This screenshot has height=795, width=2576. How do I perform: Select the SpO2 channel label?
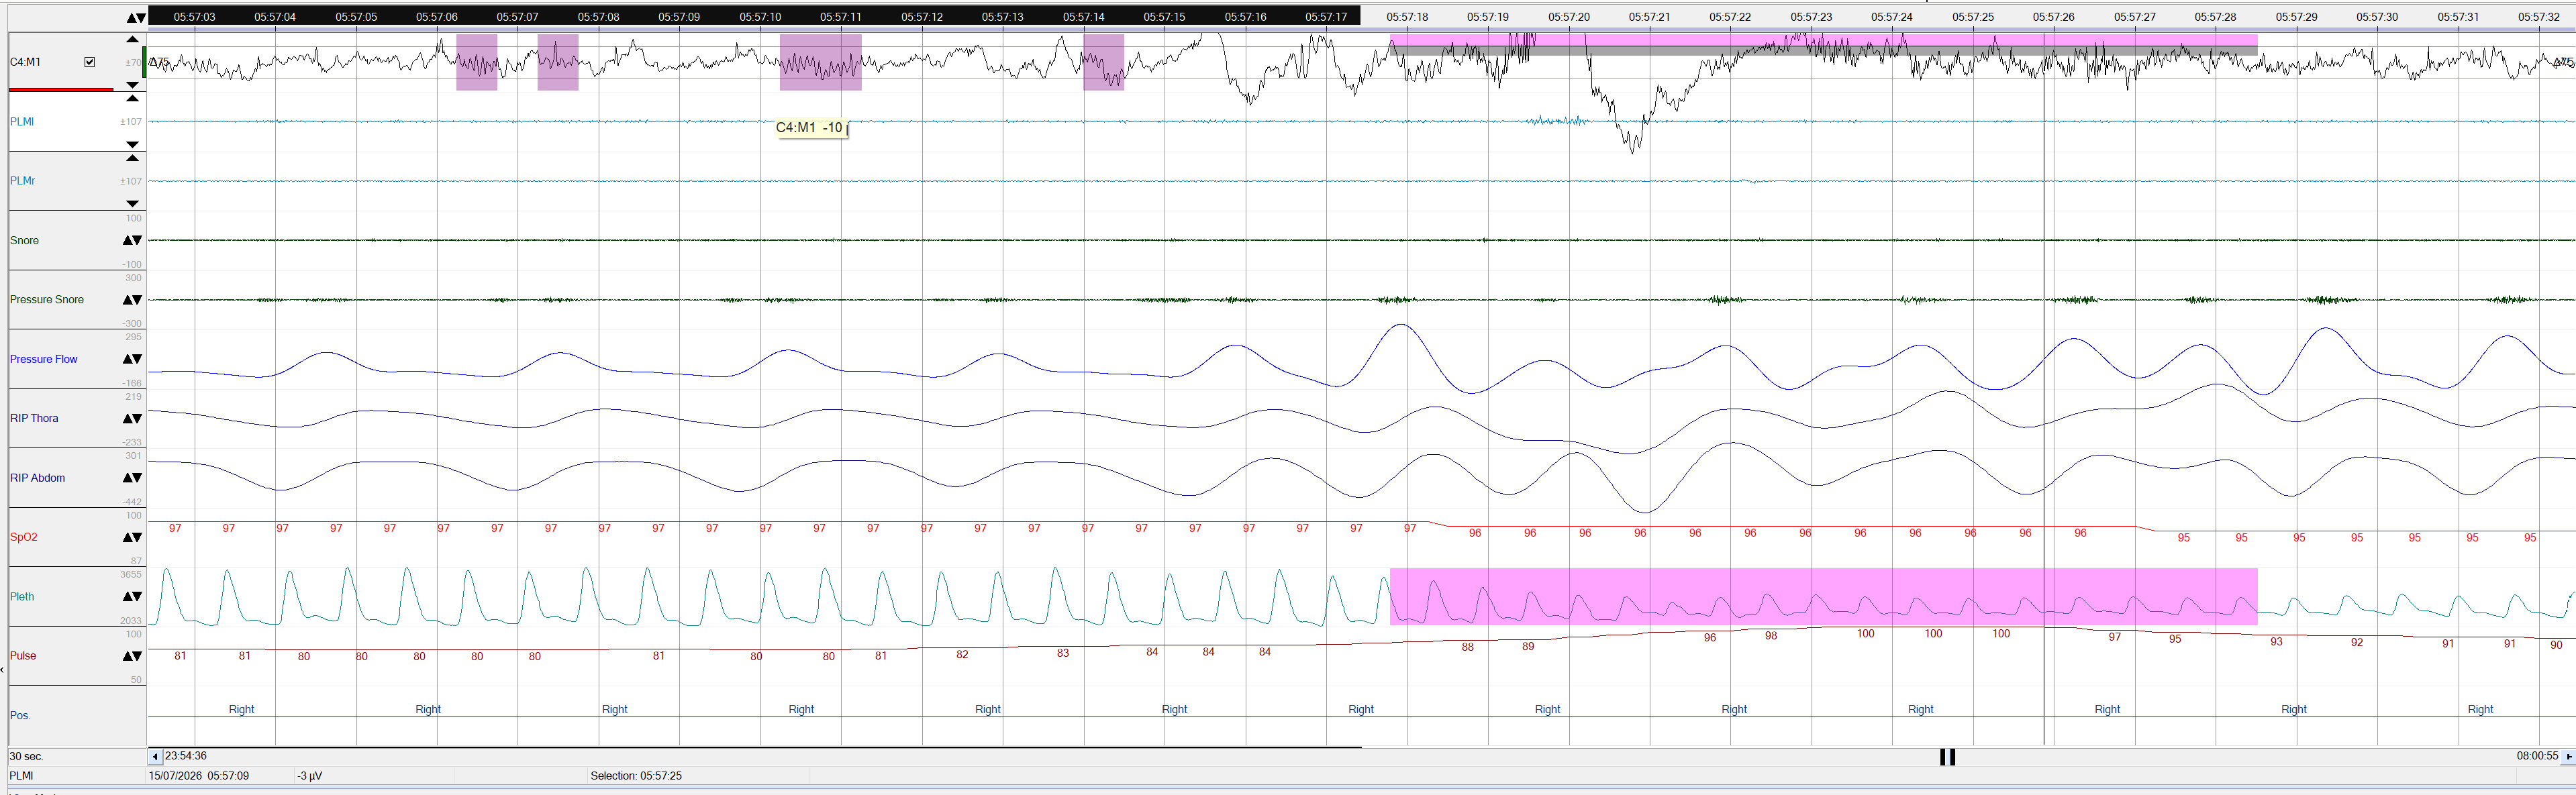point(24,537)
